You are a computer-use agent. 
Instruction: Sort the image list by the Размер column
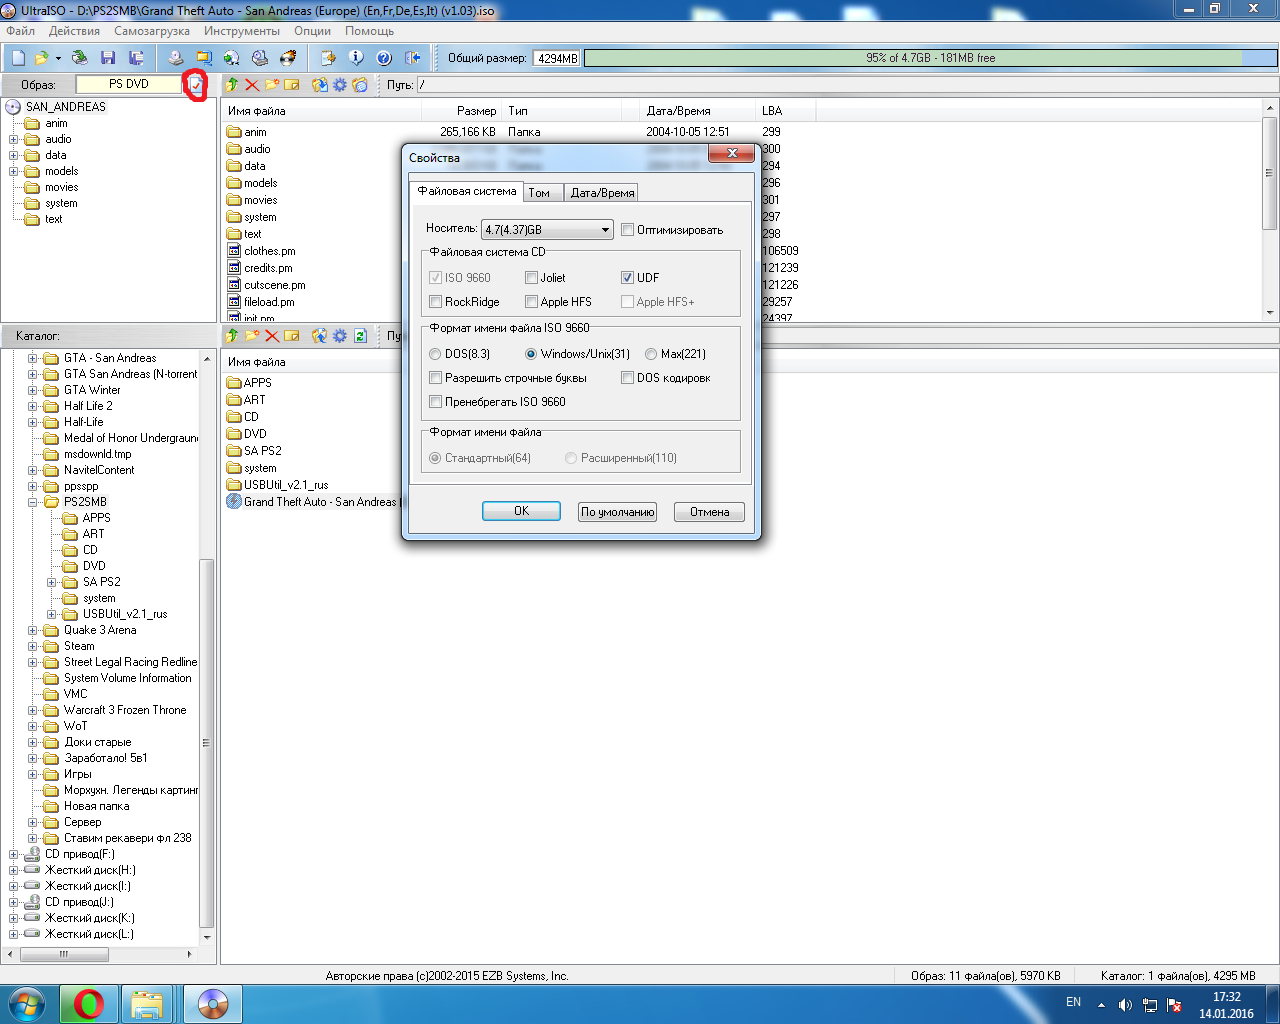pyautogui.click(x=461, y=111)
